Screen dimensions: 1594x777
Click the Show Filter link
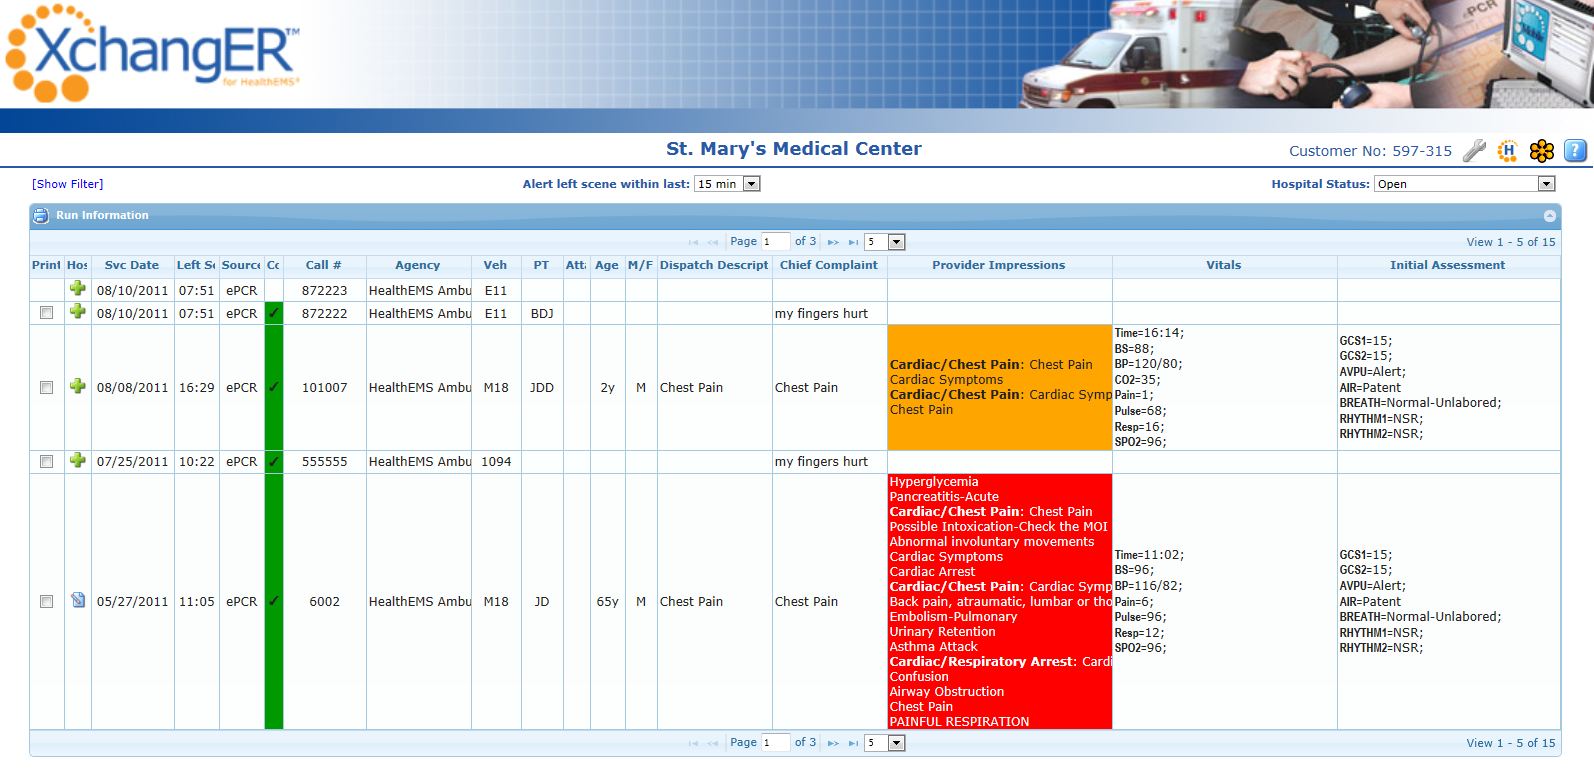pyautogui.click(x=67, y=184)
